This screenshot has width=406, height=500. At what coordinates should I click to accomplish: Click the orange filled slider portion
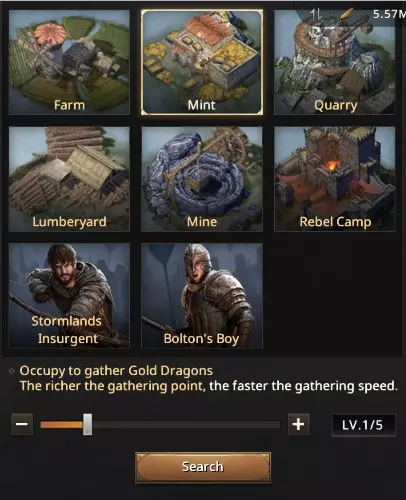pos(62,425)
